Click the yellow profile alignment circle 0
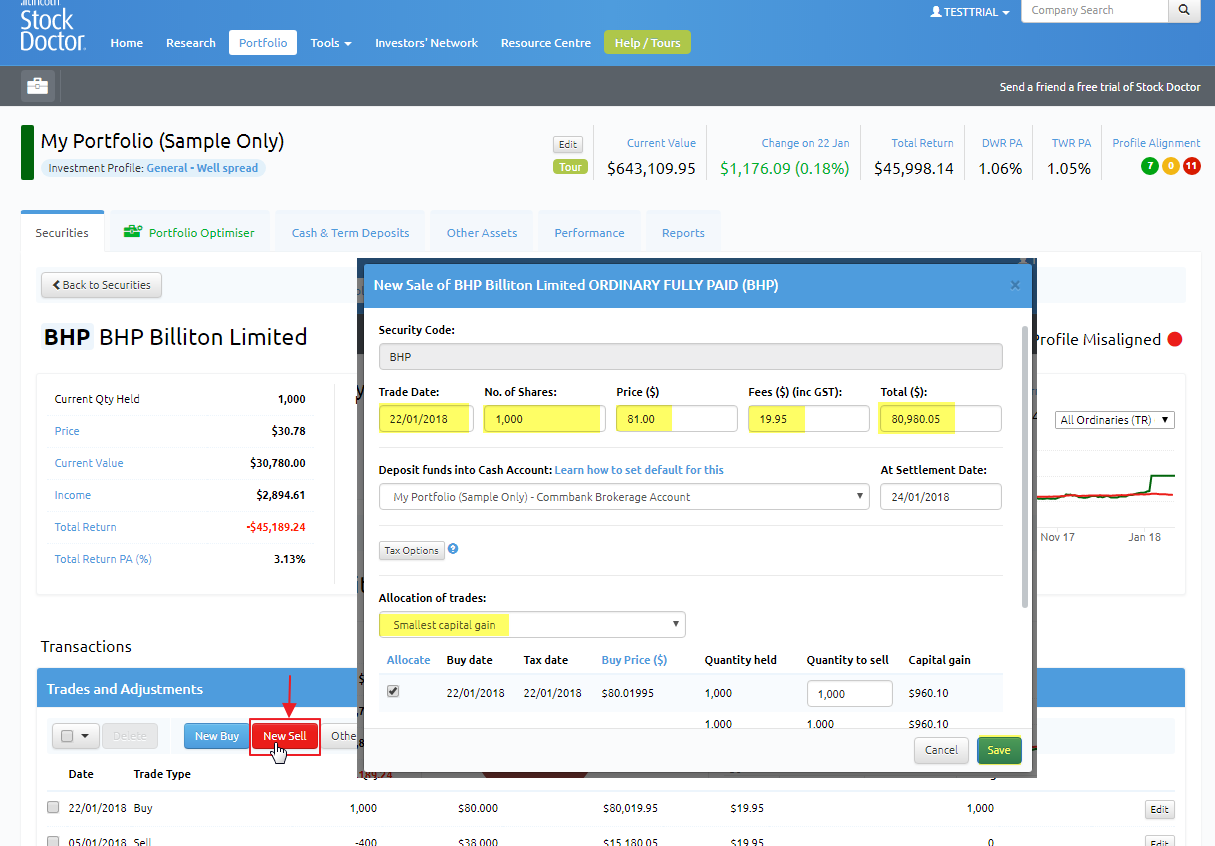Screen dimensions: 1215x846 (1170, 166)
